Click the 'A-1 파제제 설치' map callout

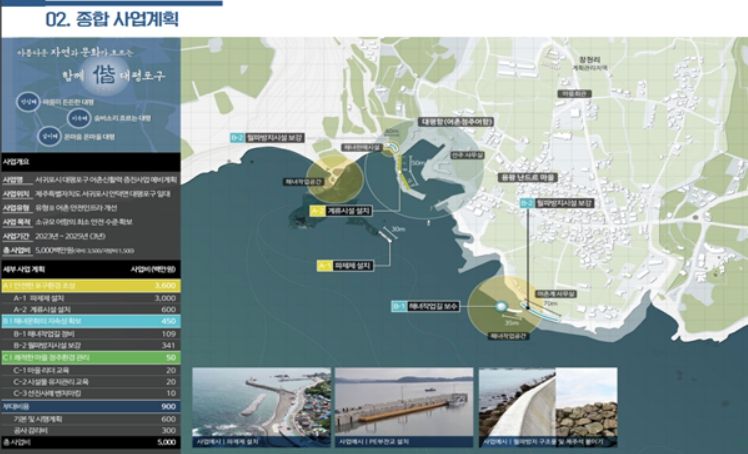(x=345, y=266)
